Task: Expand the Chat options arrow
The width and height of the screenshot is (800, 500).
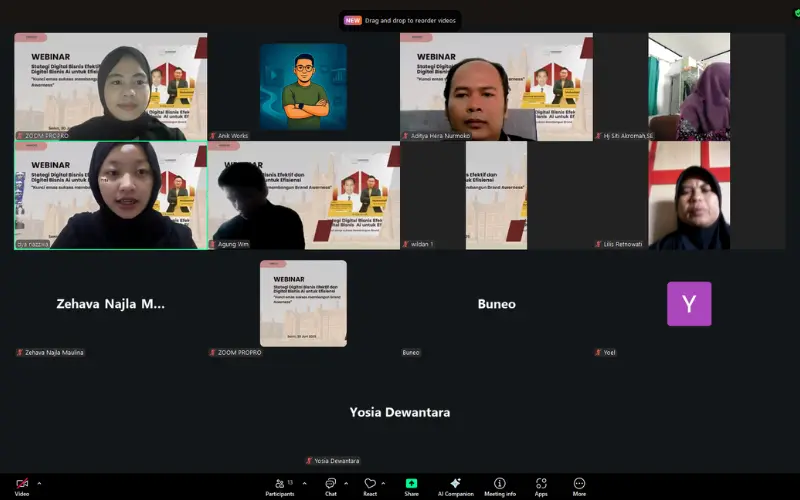Action: 346,482
